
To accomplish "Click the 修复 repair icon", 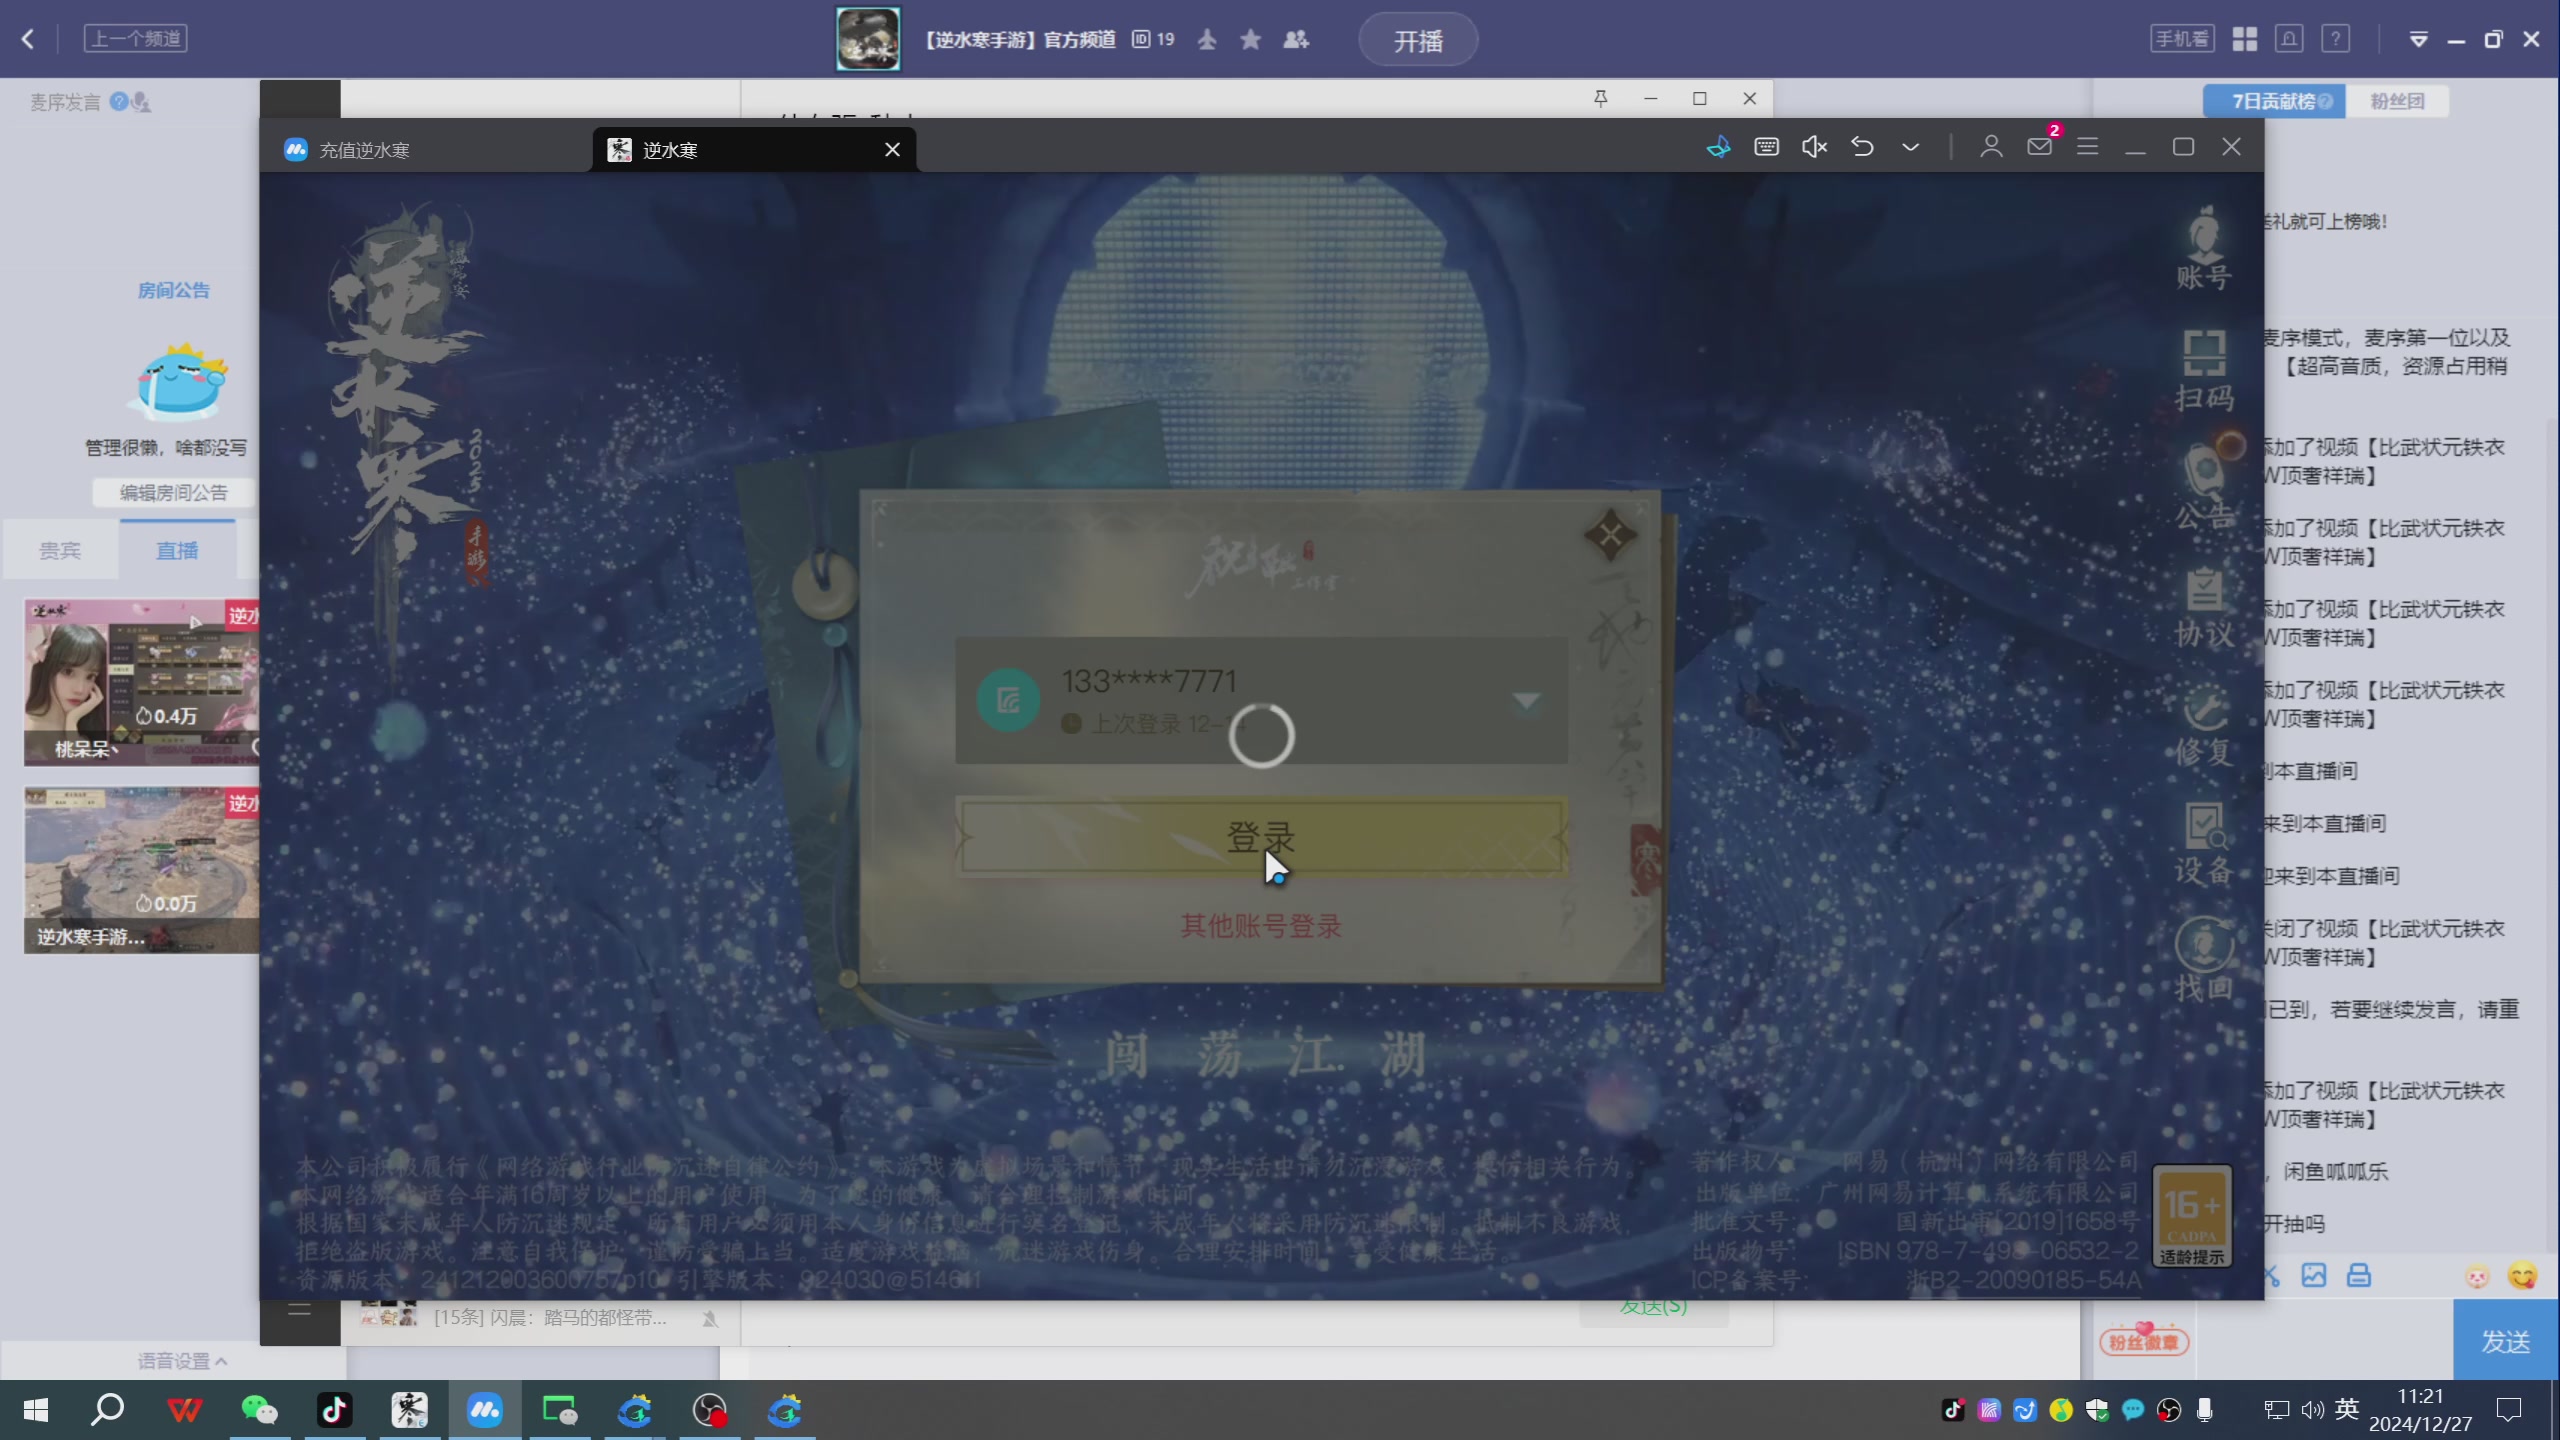I will pos(2204,726).
